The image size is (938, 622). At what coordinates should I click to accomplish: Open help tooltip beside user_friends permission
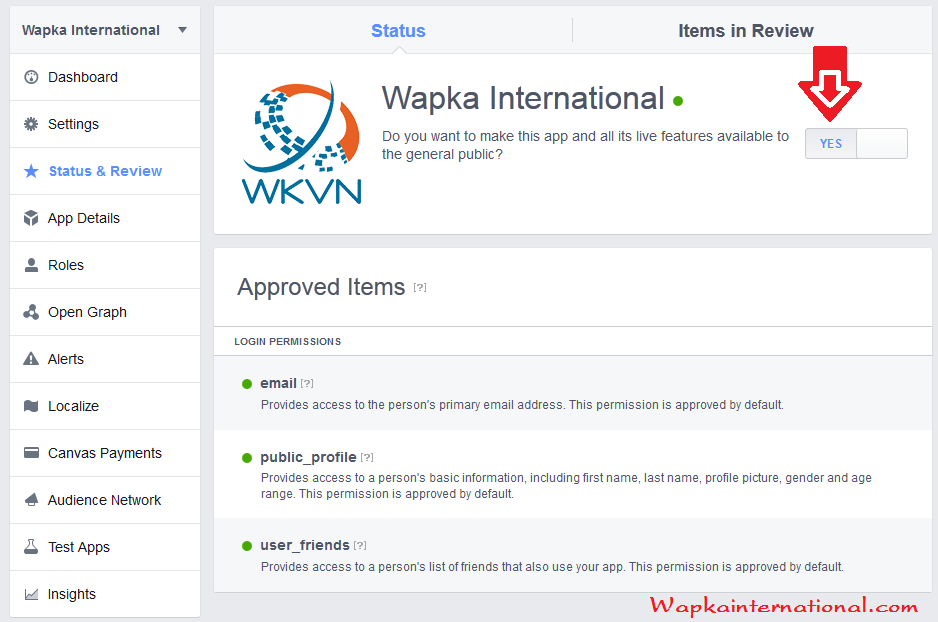click(360, 545)
